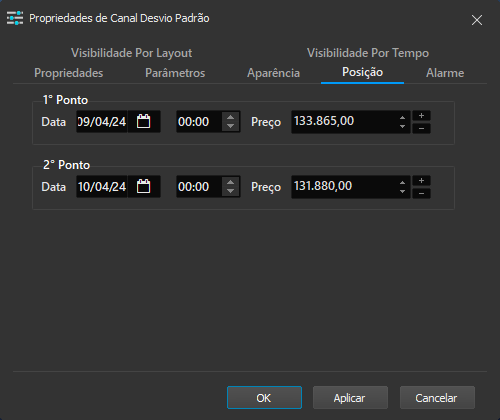
Task: Increase 2° Ponto time with up arrow
Action: coord(230,182)
